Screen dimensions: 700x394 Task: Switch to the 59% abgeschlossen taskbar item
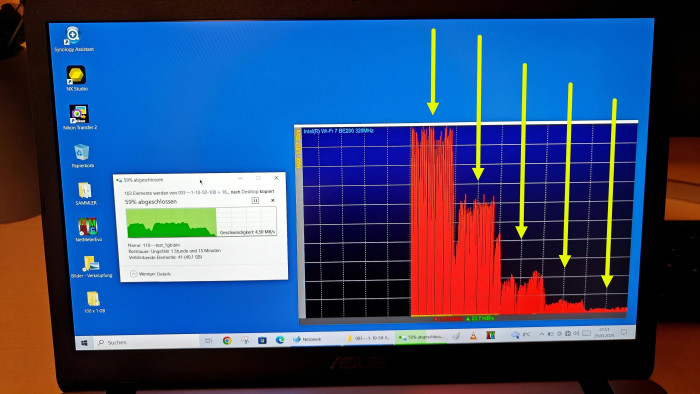[421, 337]
